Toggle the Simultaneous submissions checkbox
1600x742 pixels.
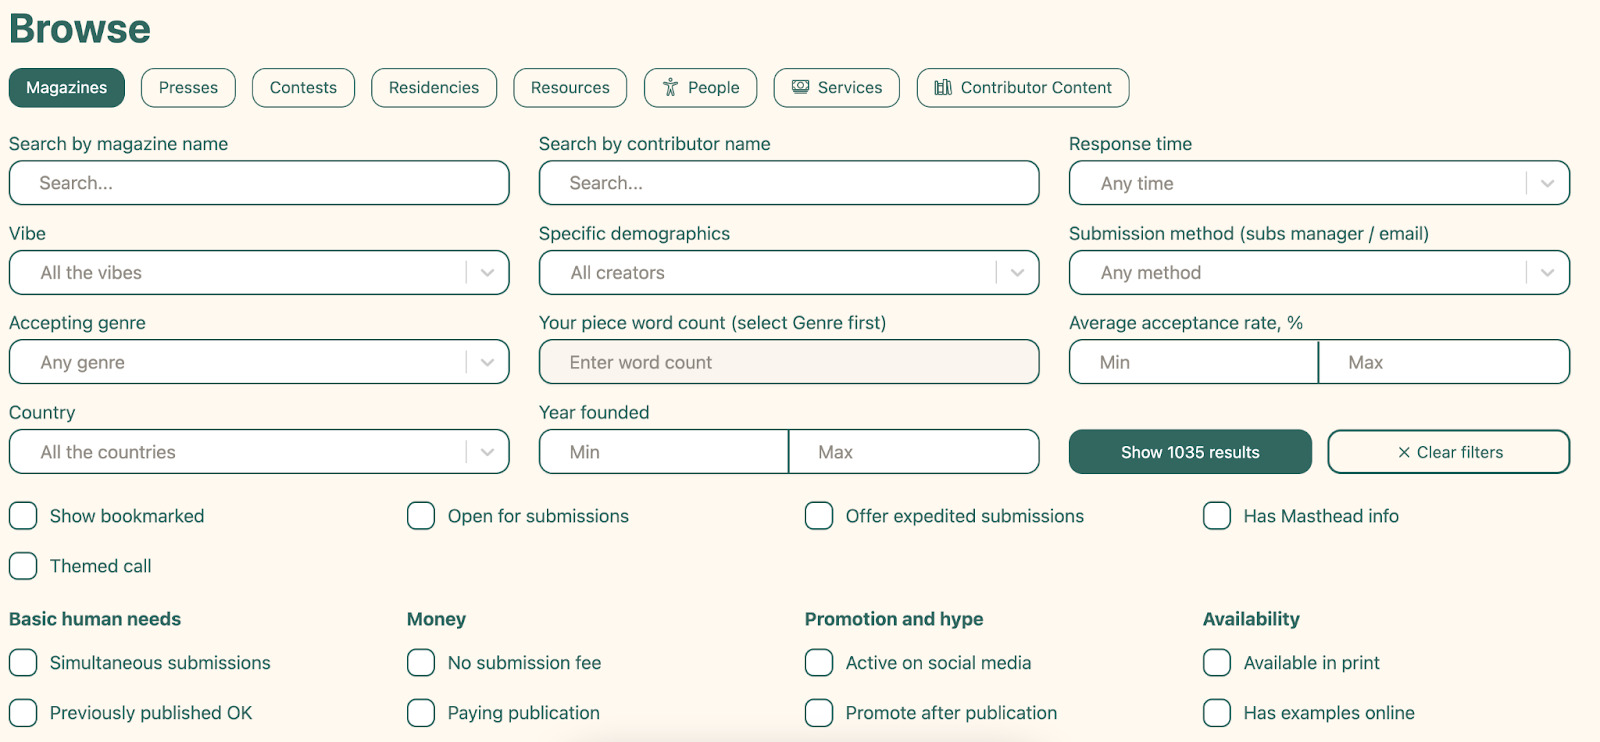click(x=23, y=663)
